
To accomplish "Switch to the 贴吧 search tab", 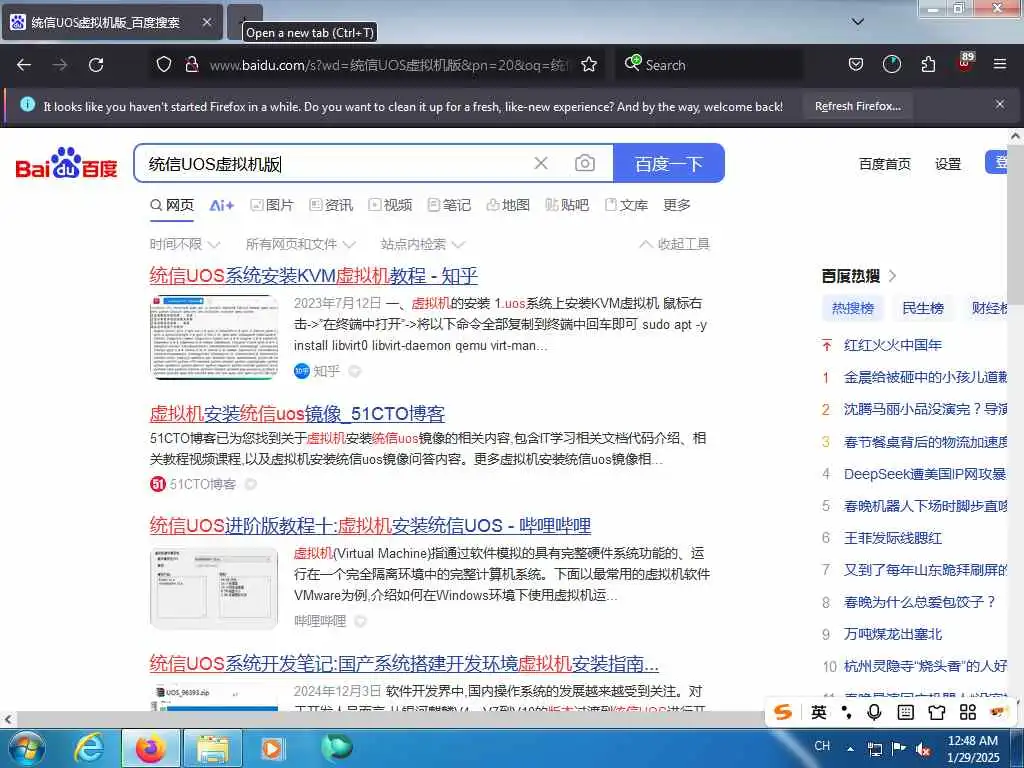I will point(567,205).
